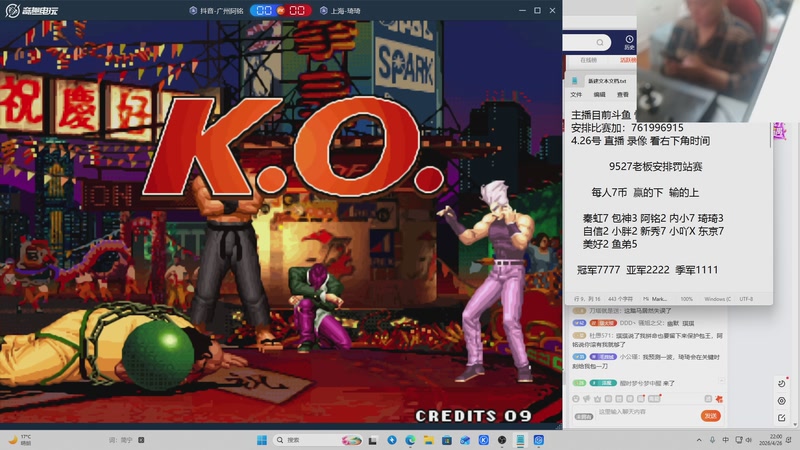
Task: Open the Windows Start menu
Action: click(262, 440)
